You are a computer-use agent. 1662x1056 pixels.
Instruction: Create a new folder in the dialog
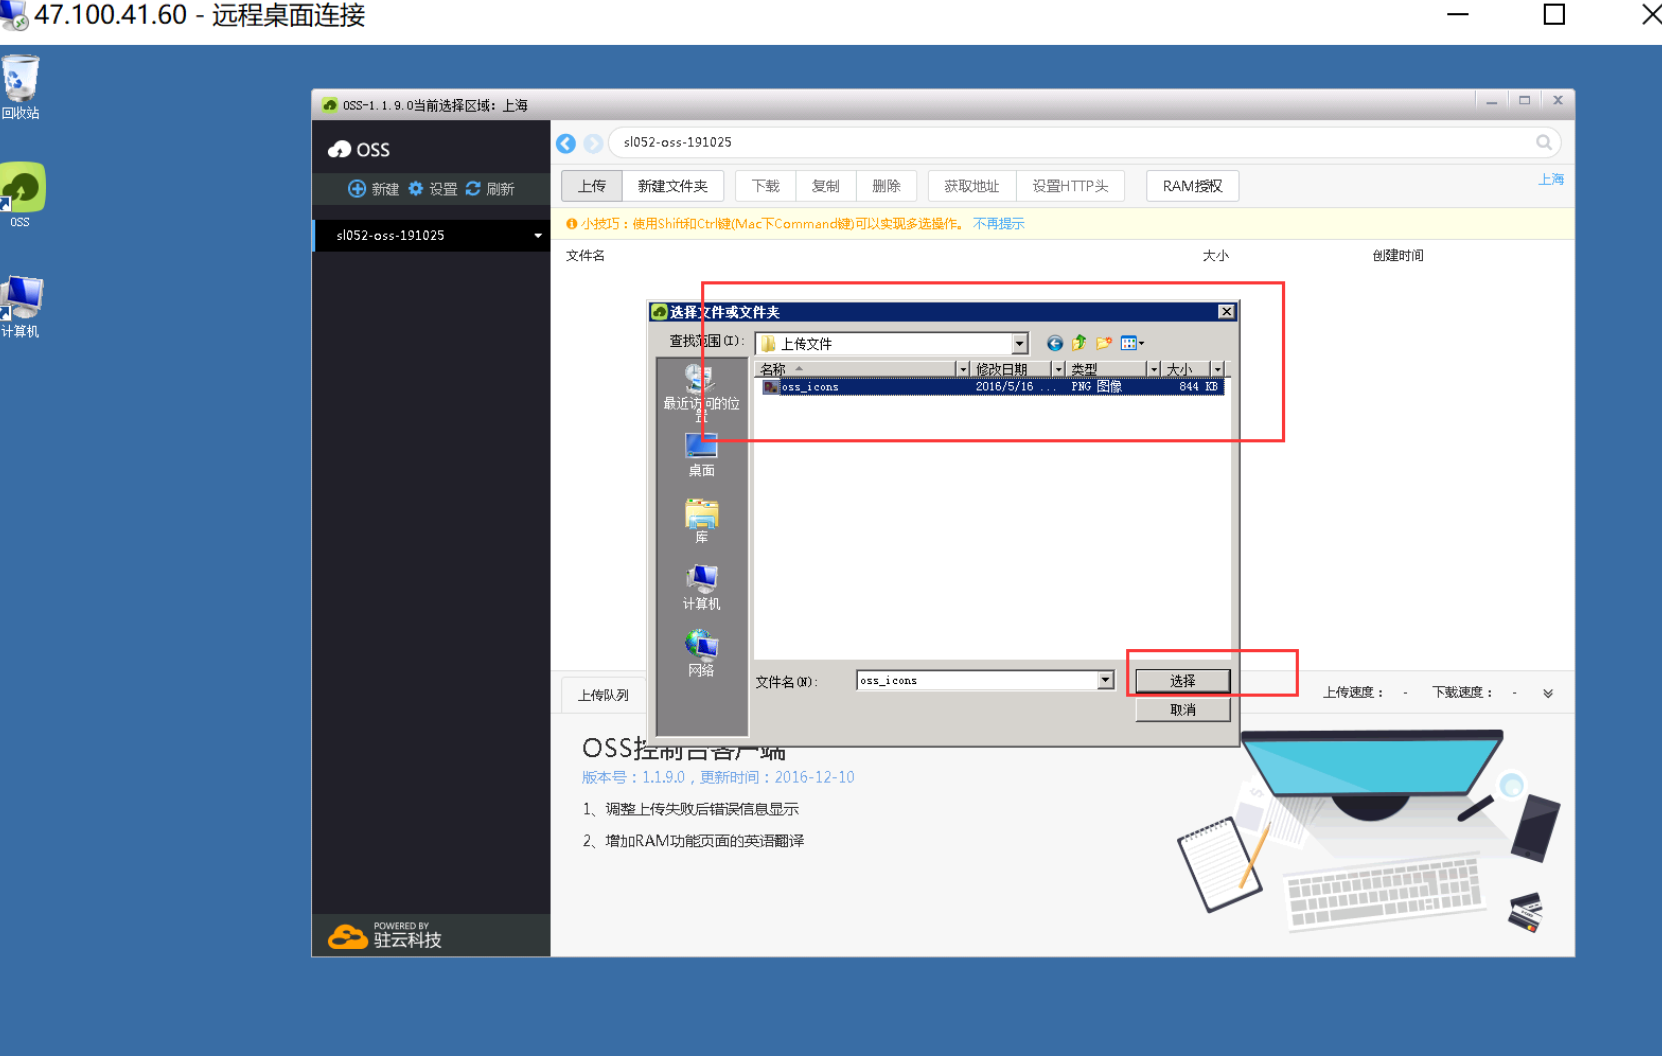pos(1104,343)
